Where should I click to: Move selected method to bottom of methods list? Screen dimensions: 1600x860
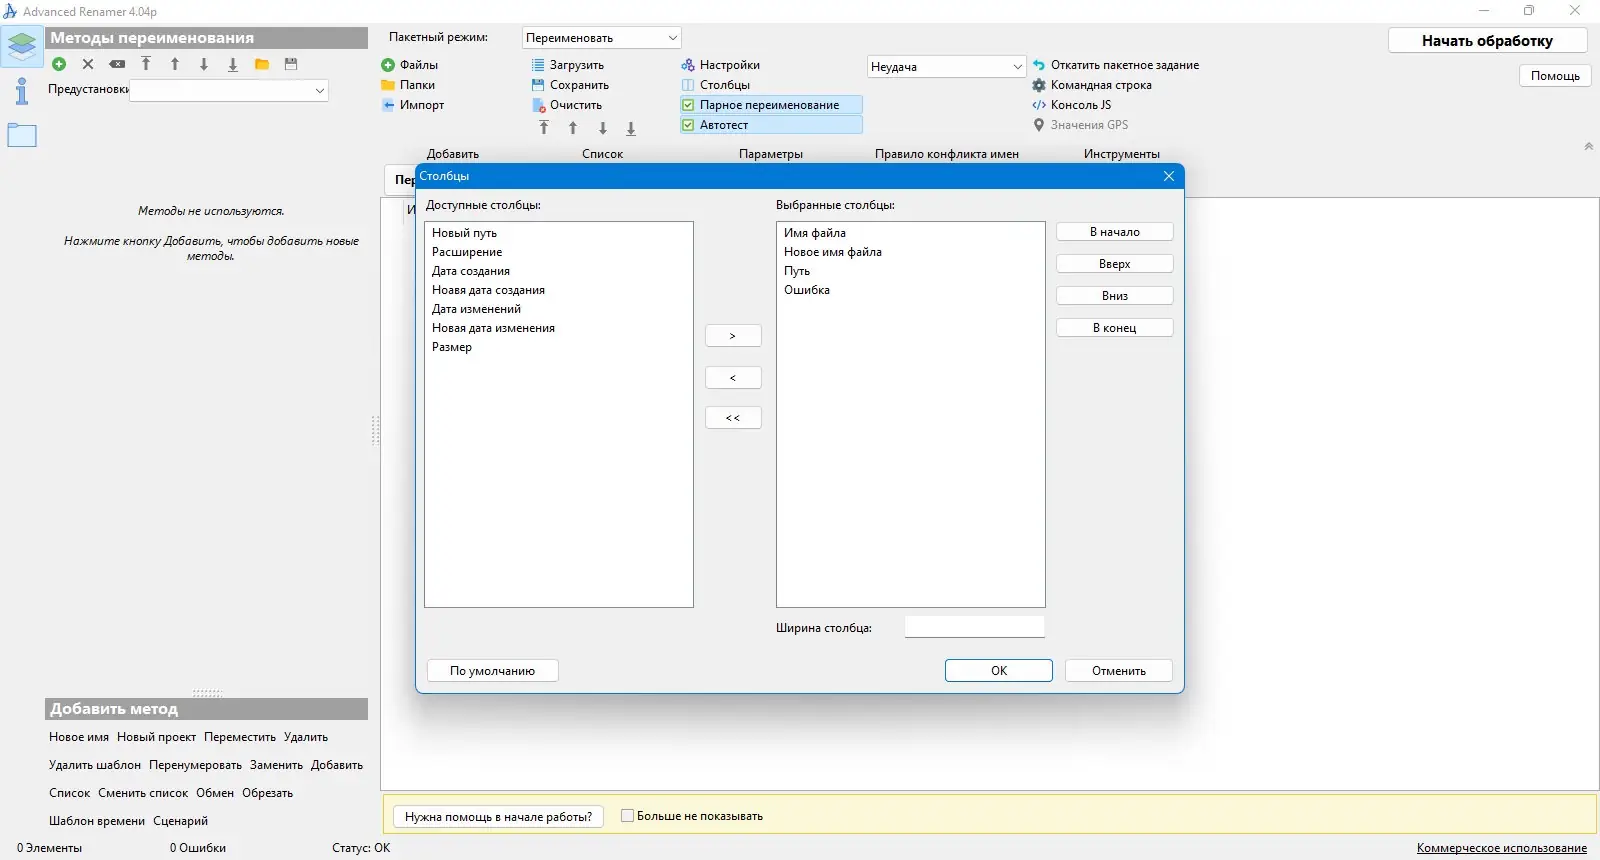233,64
